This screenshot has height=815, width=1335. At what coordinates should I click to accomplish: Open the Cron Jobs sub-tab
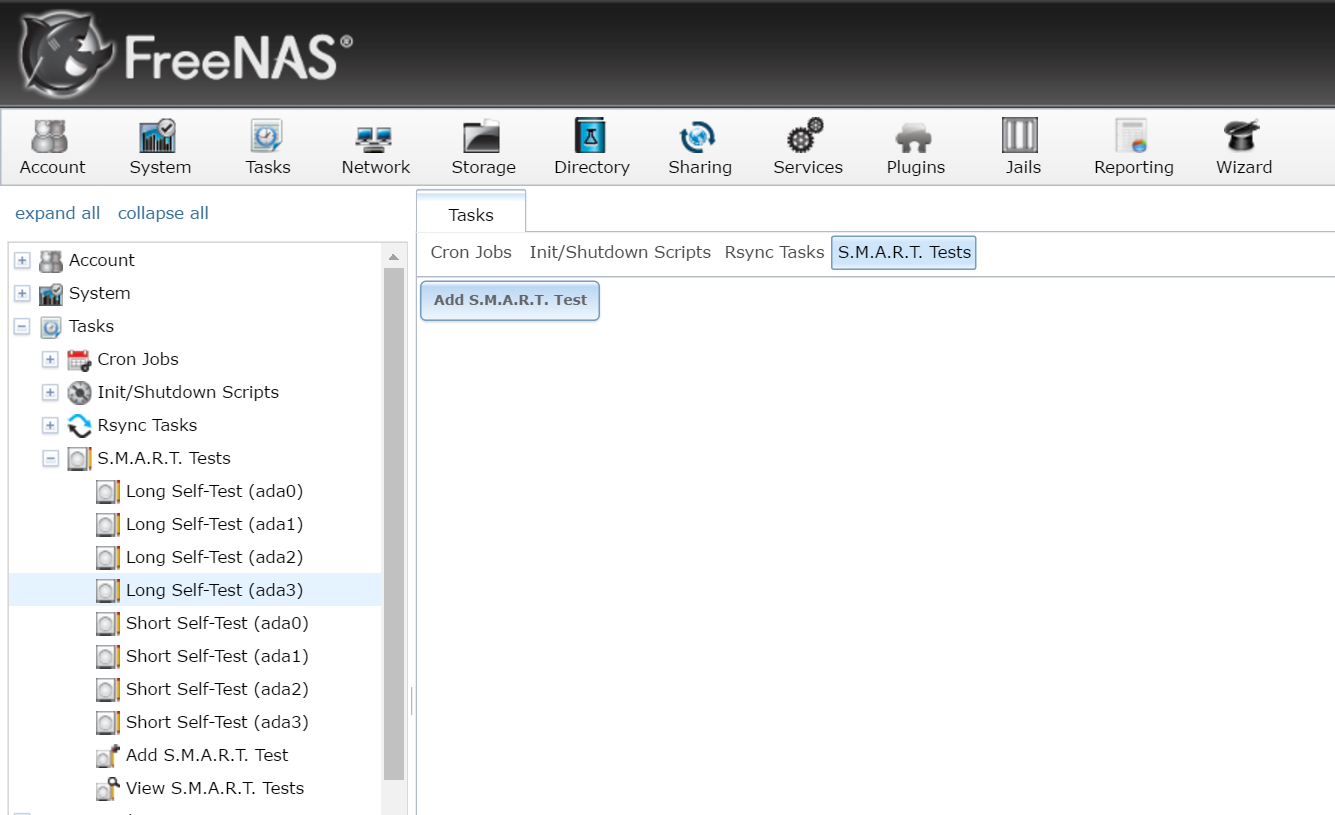pos(471,253)
